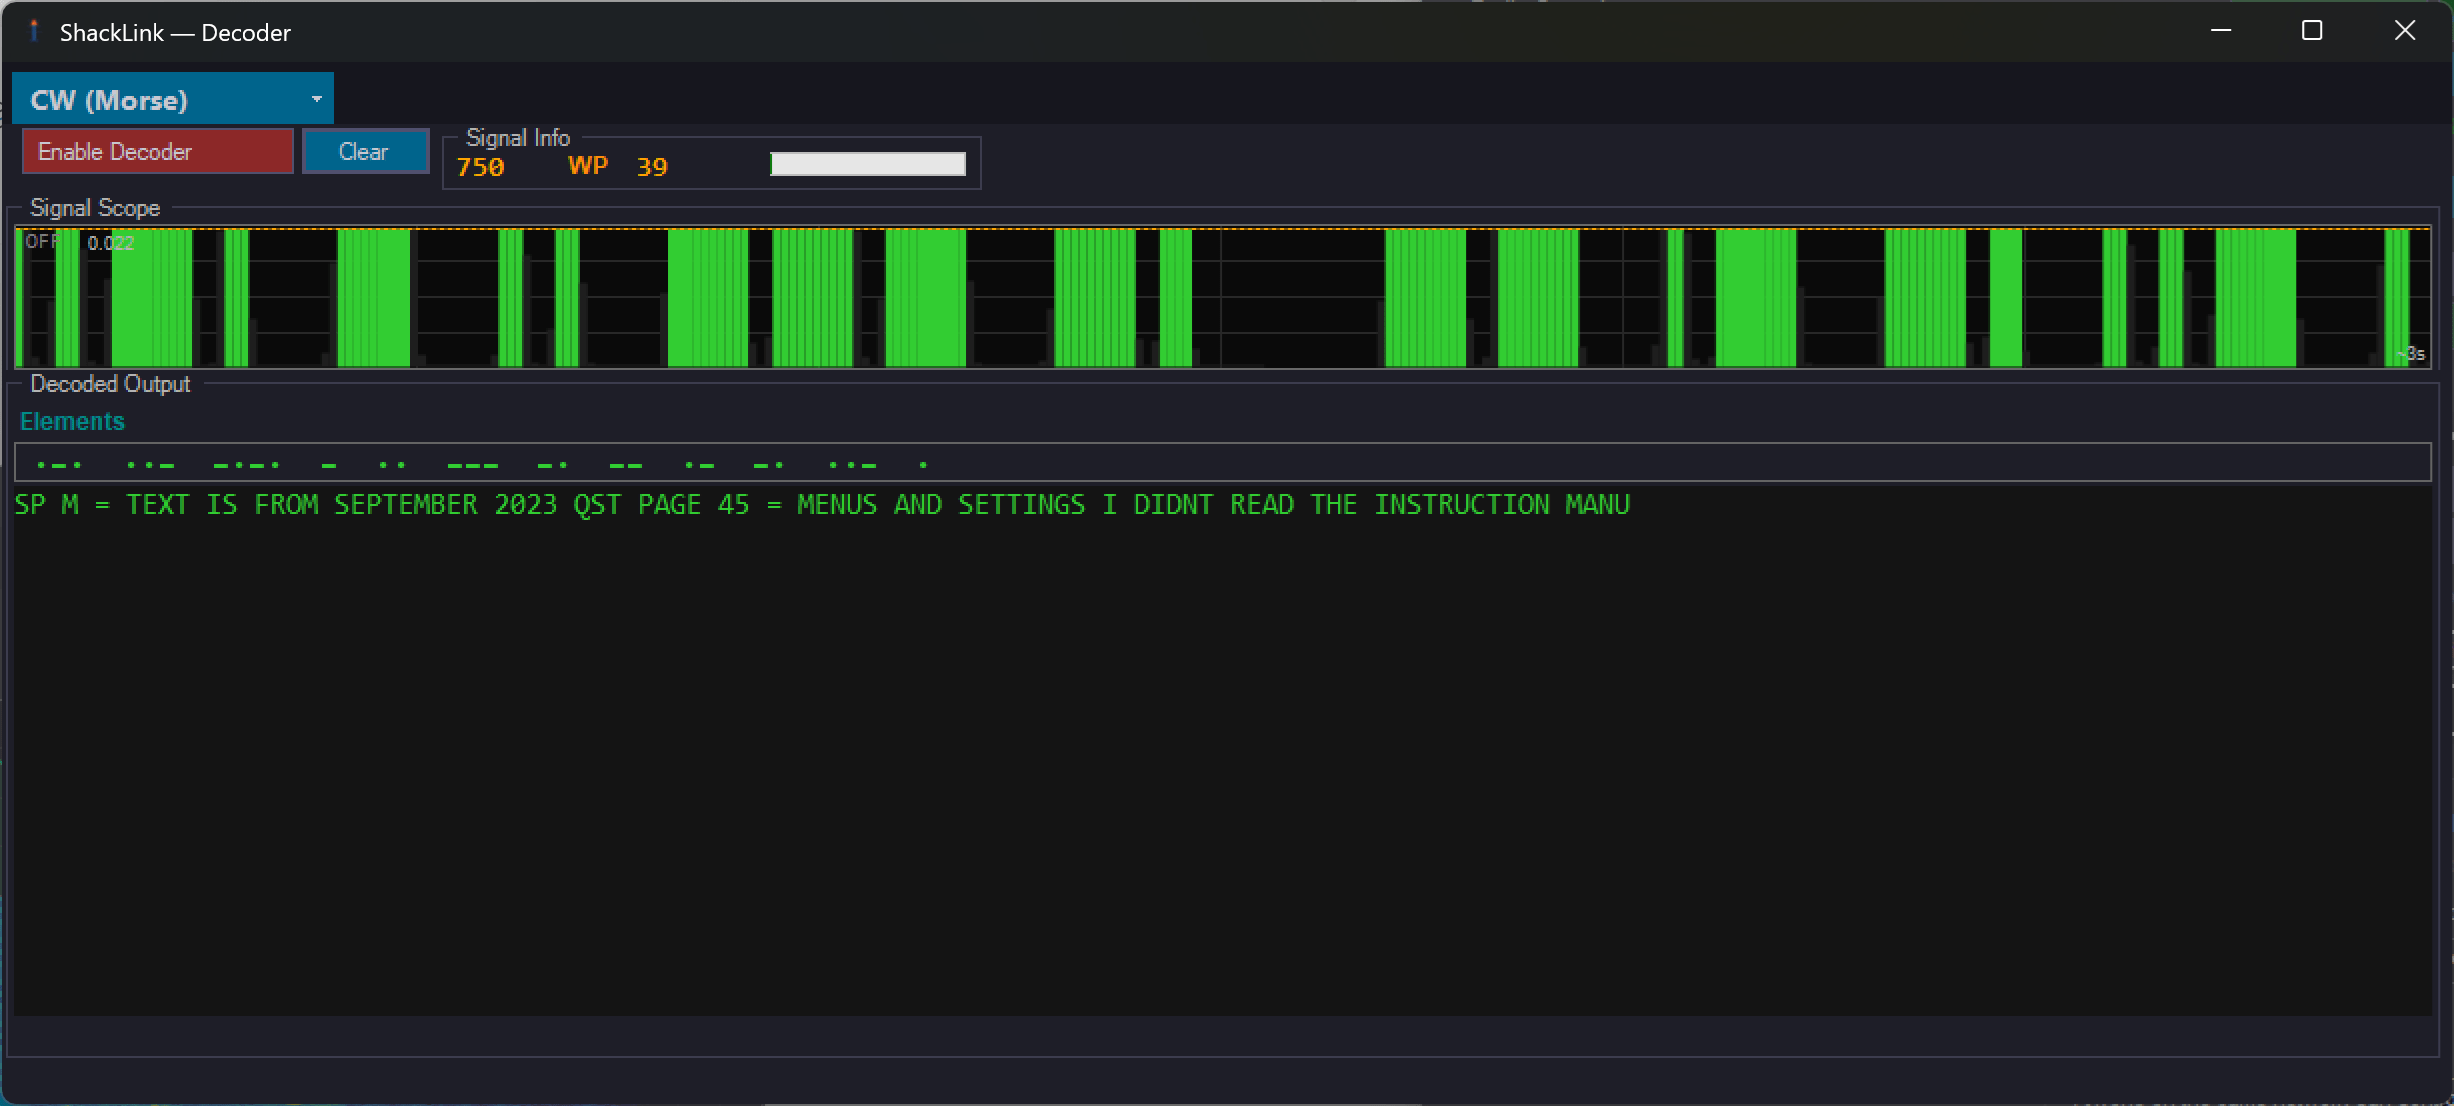Click the OFF label in Signal Scope
Image resolution: width=2454 pixels, height=1106 pixels.
coord(41,242)
